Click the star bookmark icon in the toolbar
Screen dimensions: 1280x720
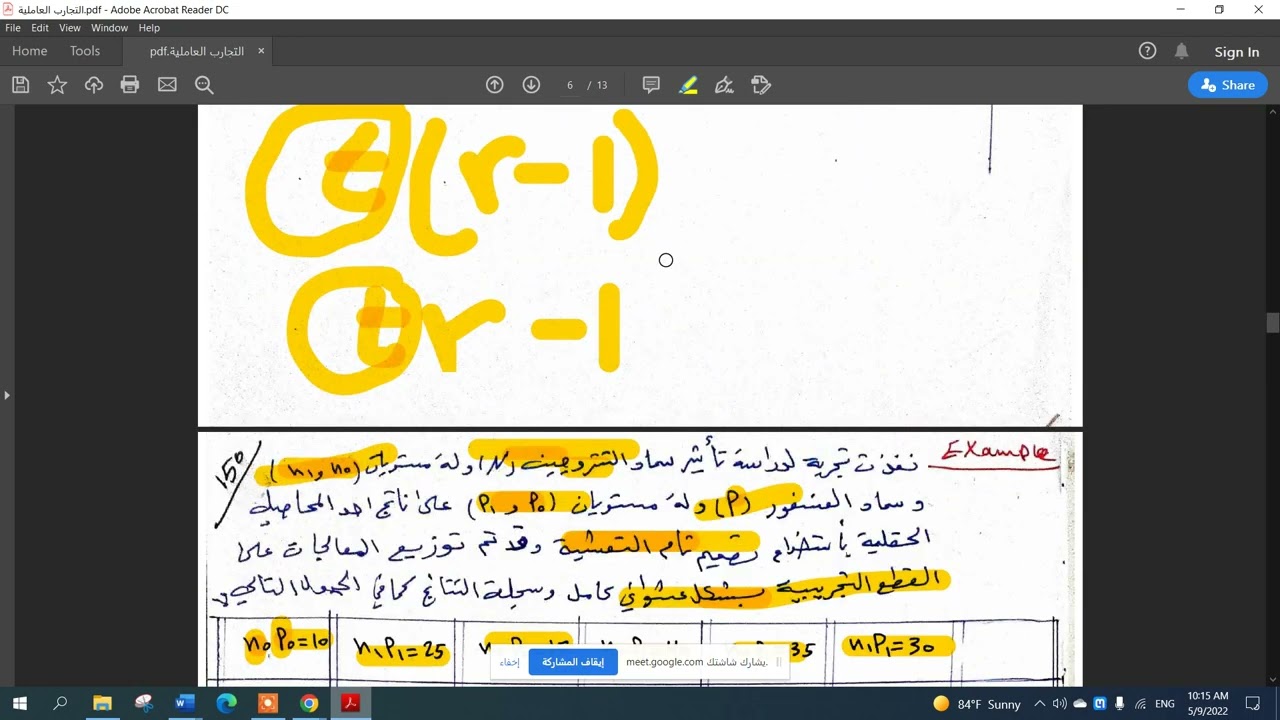(x=57, y=85)
